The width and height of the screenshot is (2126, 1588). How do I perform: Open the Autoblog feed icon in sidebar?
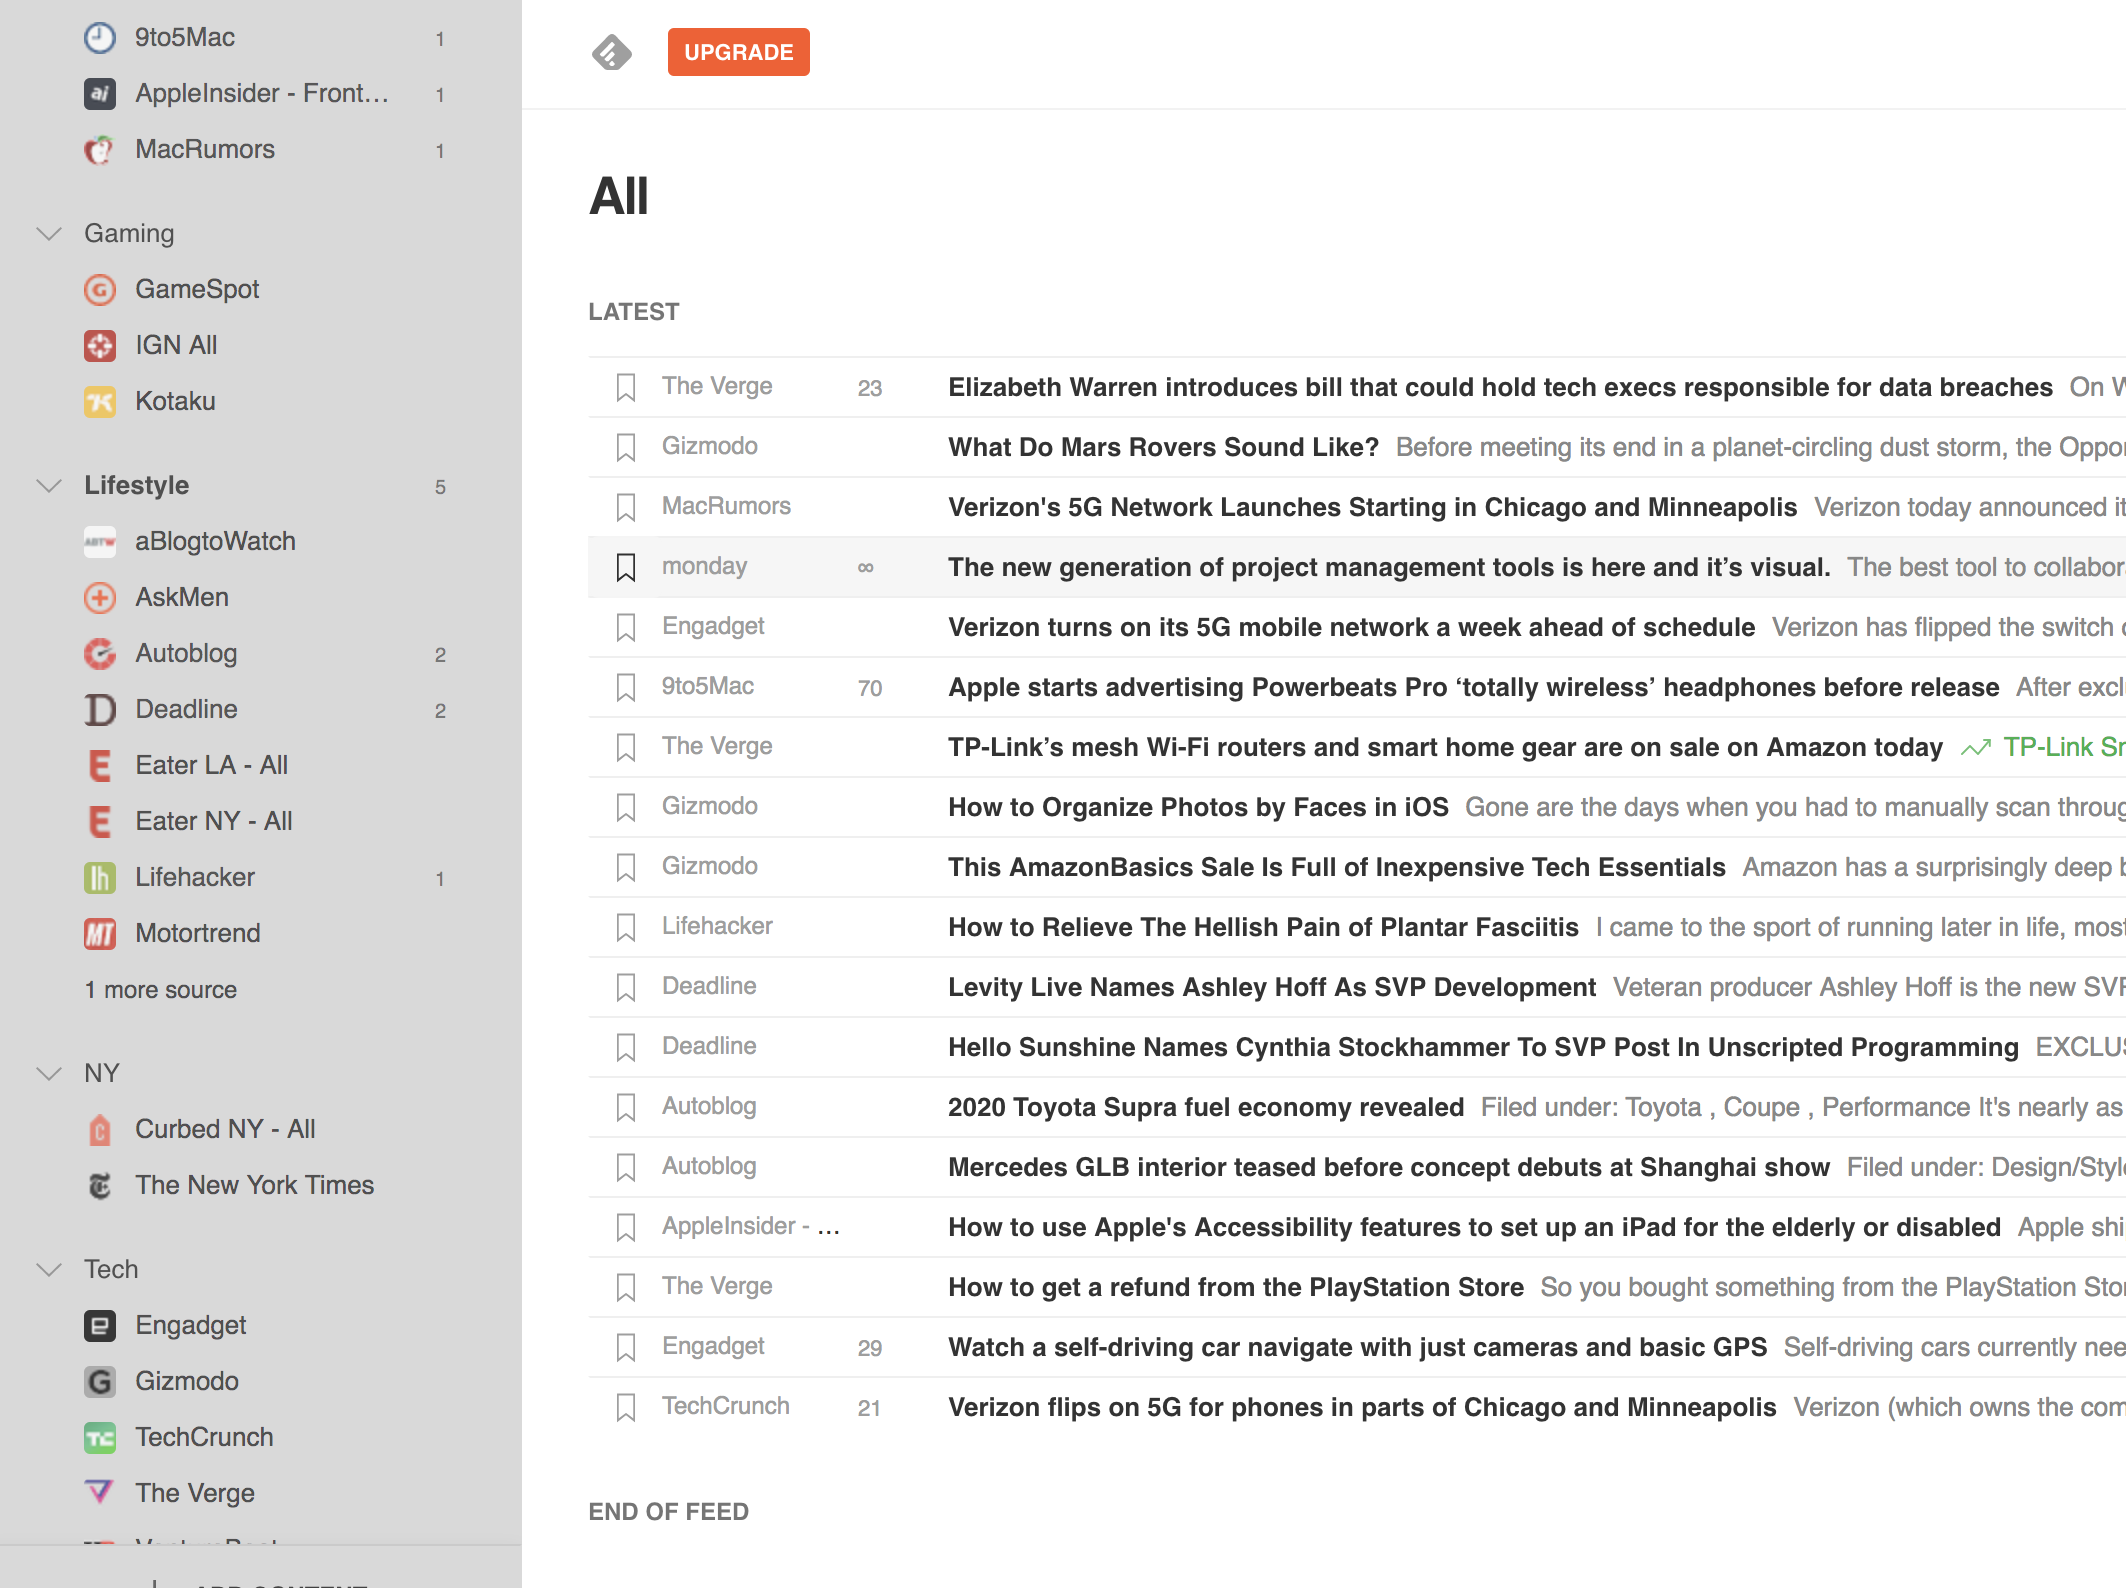99,654
